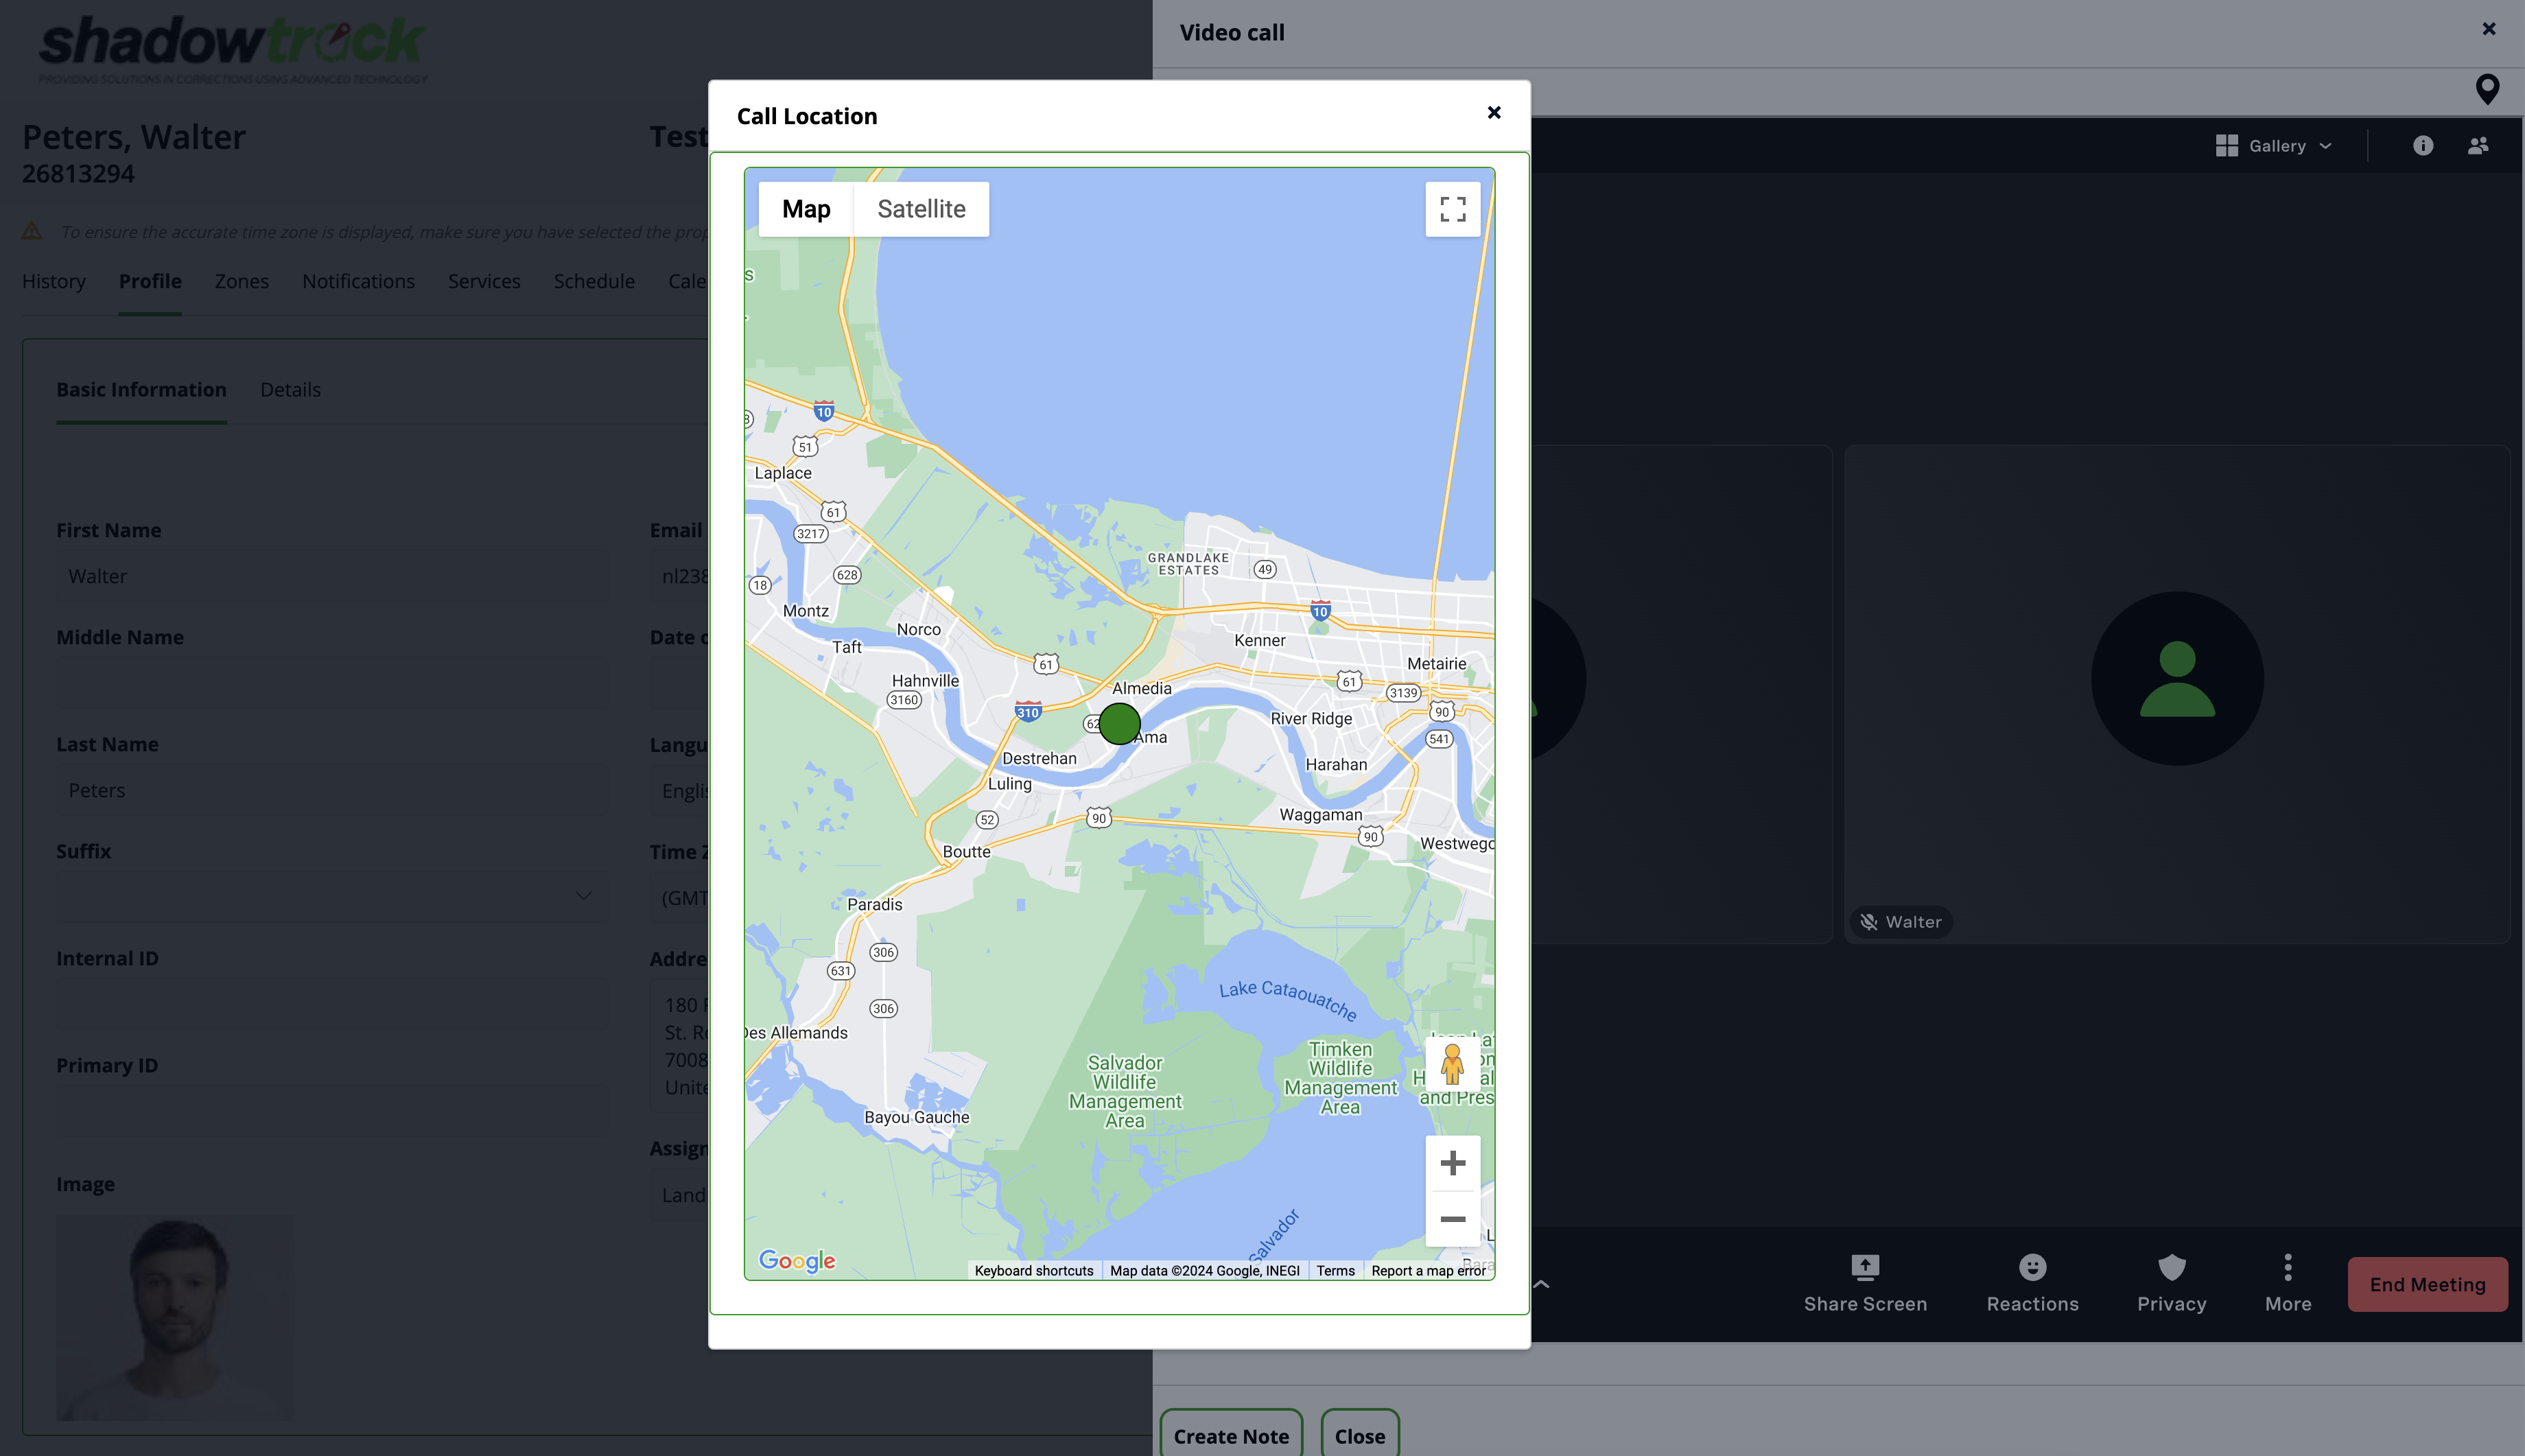Open participants icon in meeting toolbar

coord(2478,146)
